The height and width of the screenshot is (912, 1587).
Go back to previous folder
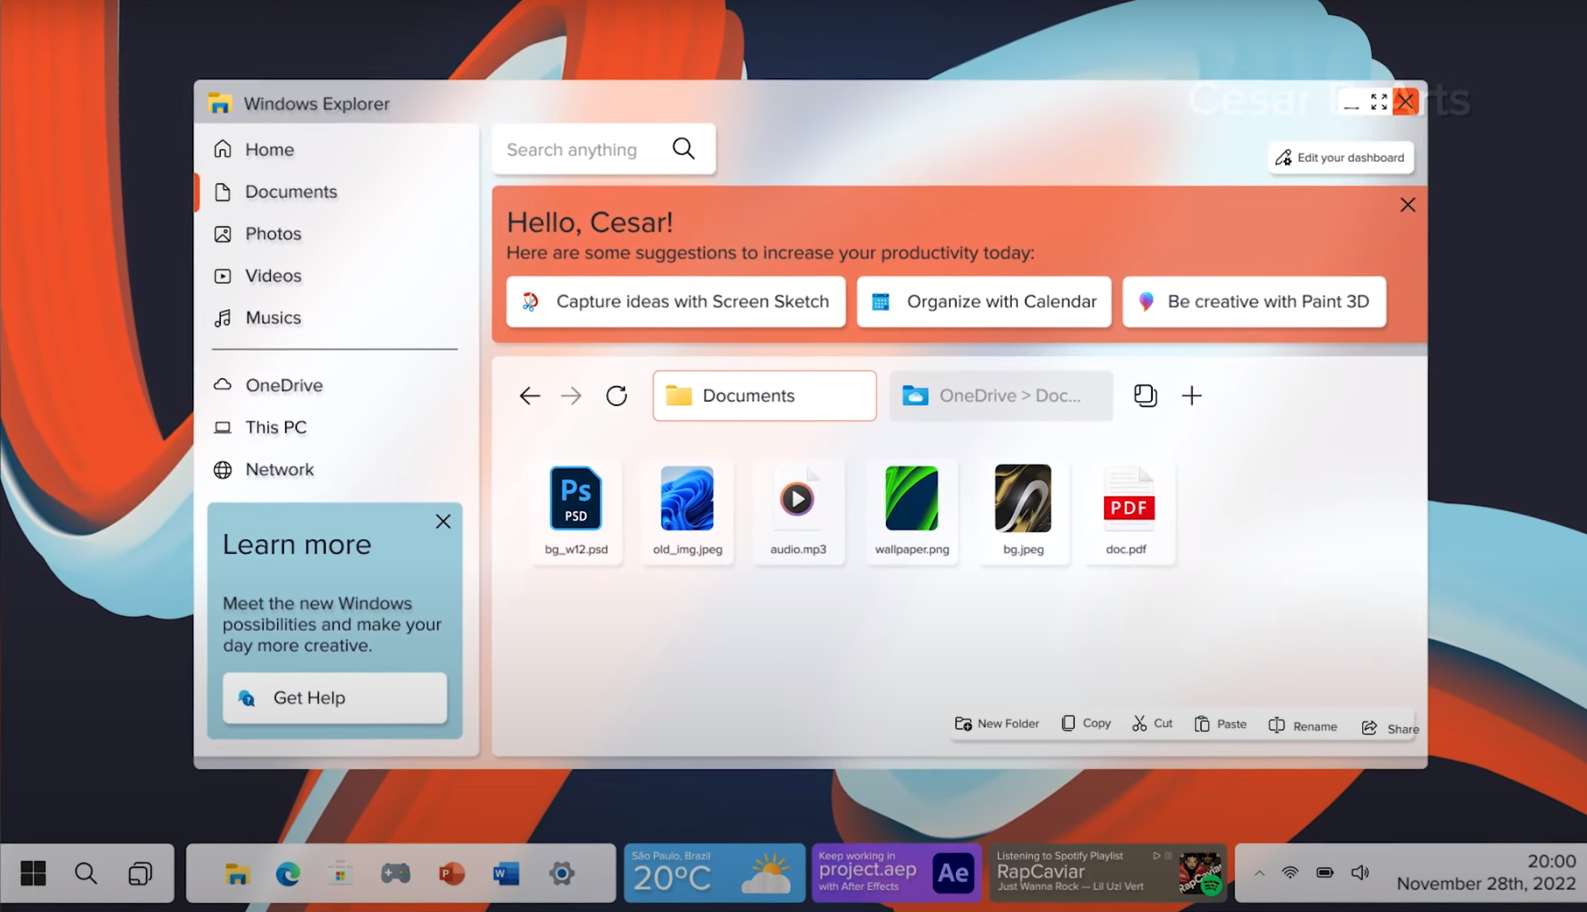[x=529, y=396]
